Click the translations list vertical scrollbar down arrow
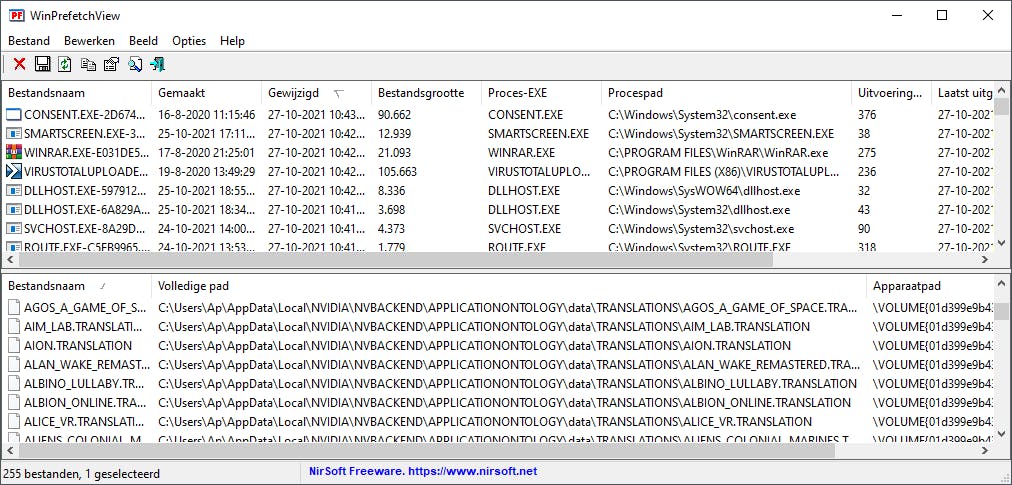This screenshot has height=485, width=1012. coord(1001,434)
